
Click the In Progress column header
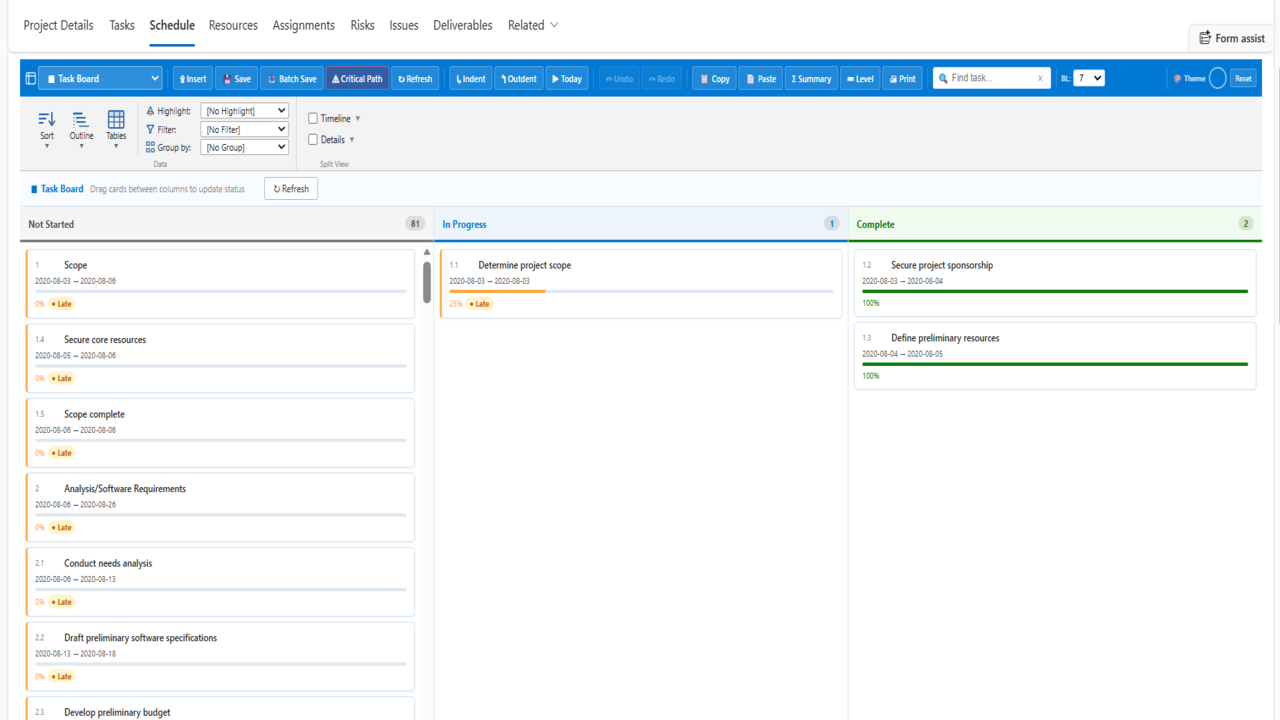(641, 224)
